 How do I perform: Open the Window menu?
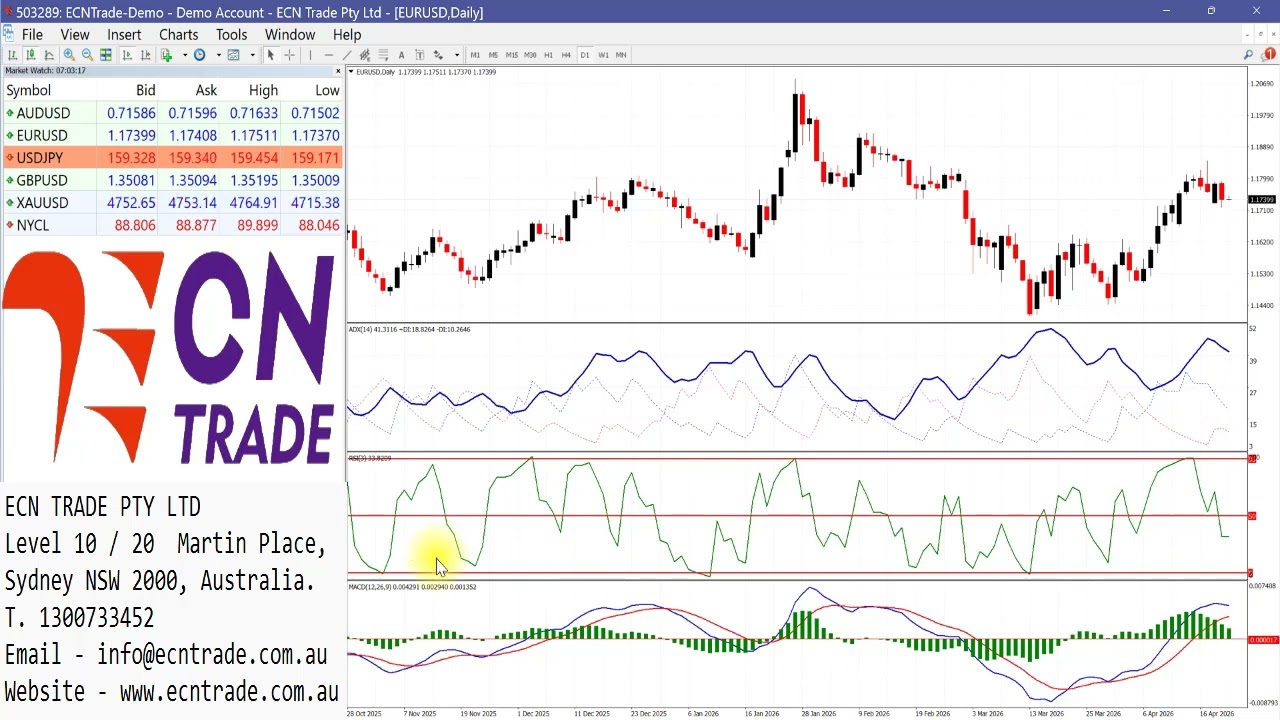(x=290, y=34)
